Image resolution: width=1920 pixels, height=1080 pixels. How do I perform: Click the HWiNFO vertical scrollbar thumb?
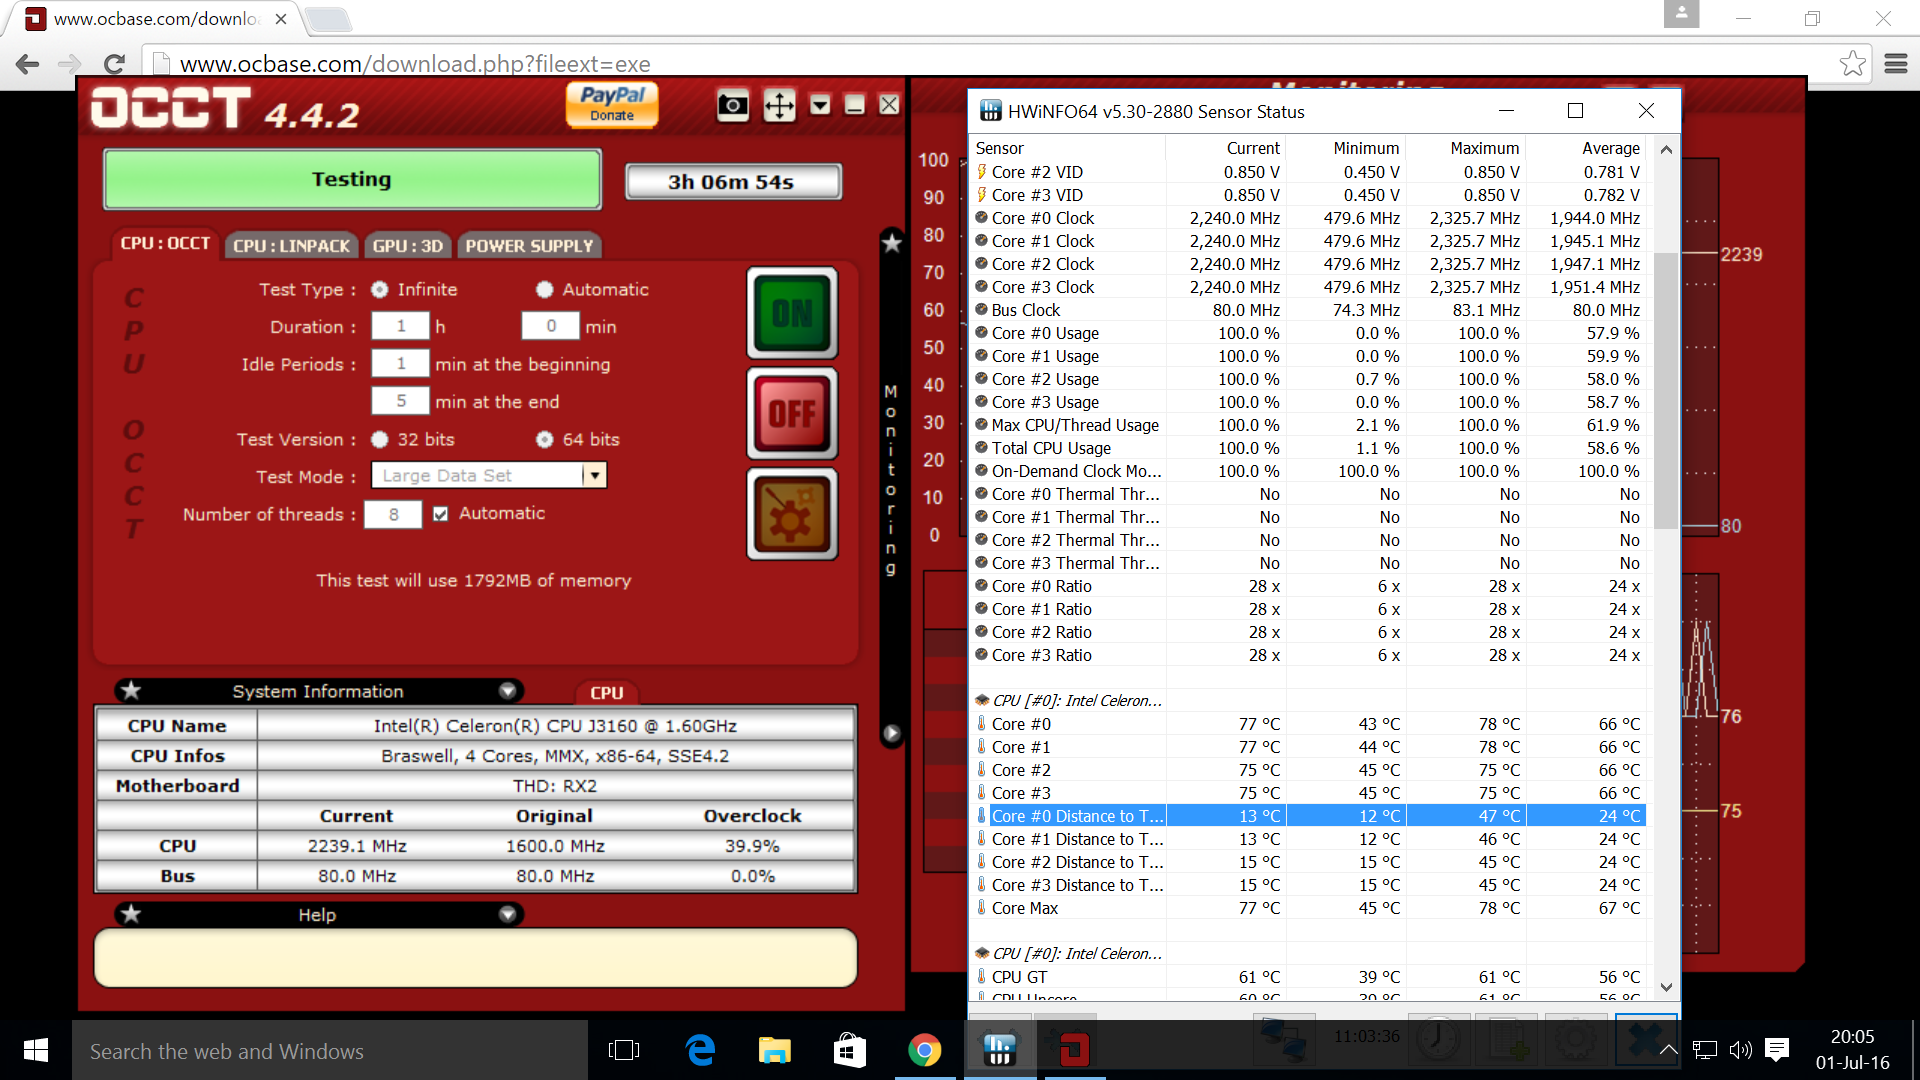[1665, 390]
